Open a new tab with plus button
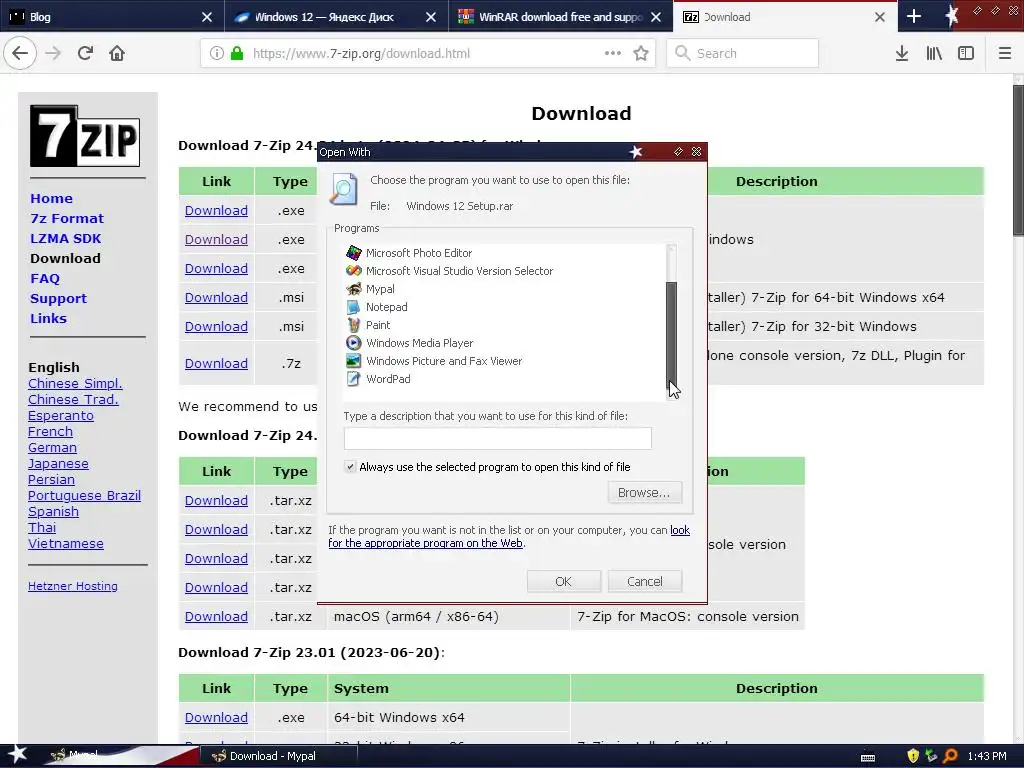The height and width of the screenshot is (768, 1024). click(x=914, y=16)
